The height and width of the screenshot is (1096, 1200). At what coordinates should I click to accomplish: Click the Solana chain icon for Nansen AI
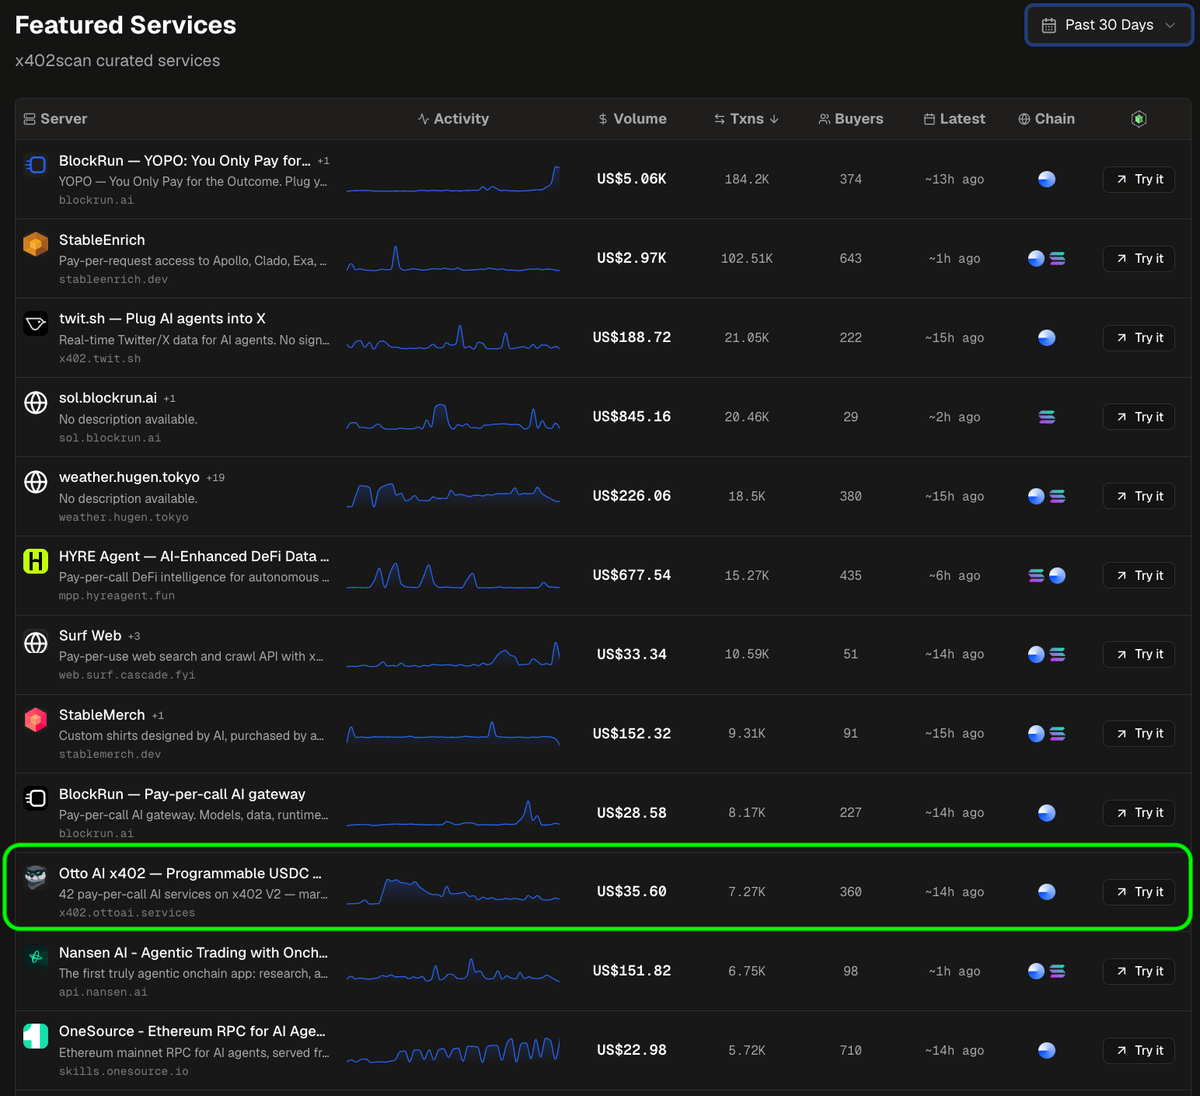(1057, 971)
